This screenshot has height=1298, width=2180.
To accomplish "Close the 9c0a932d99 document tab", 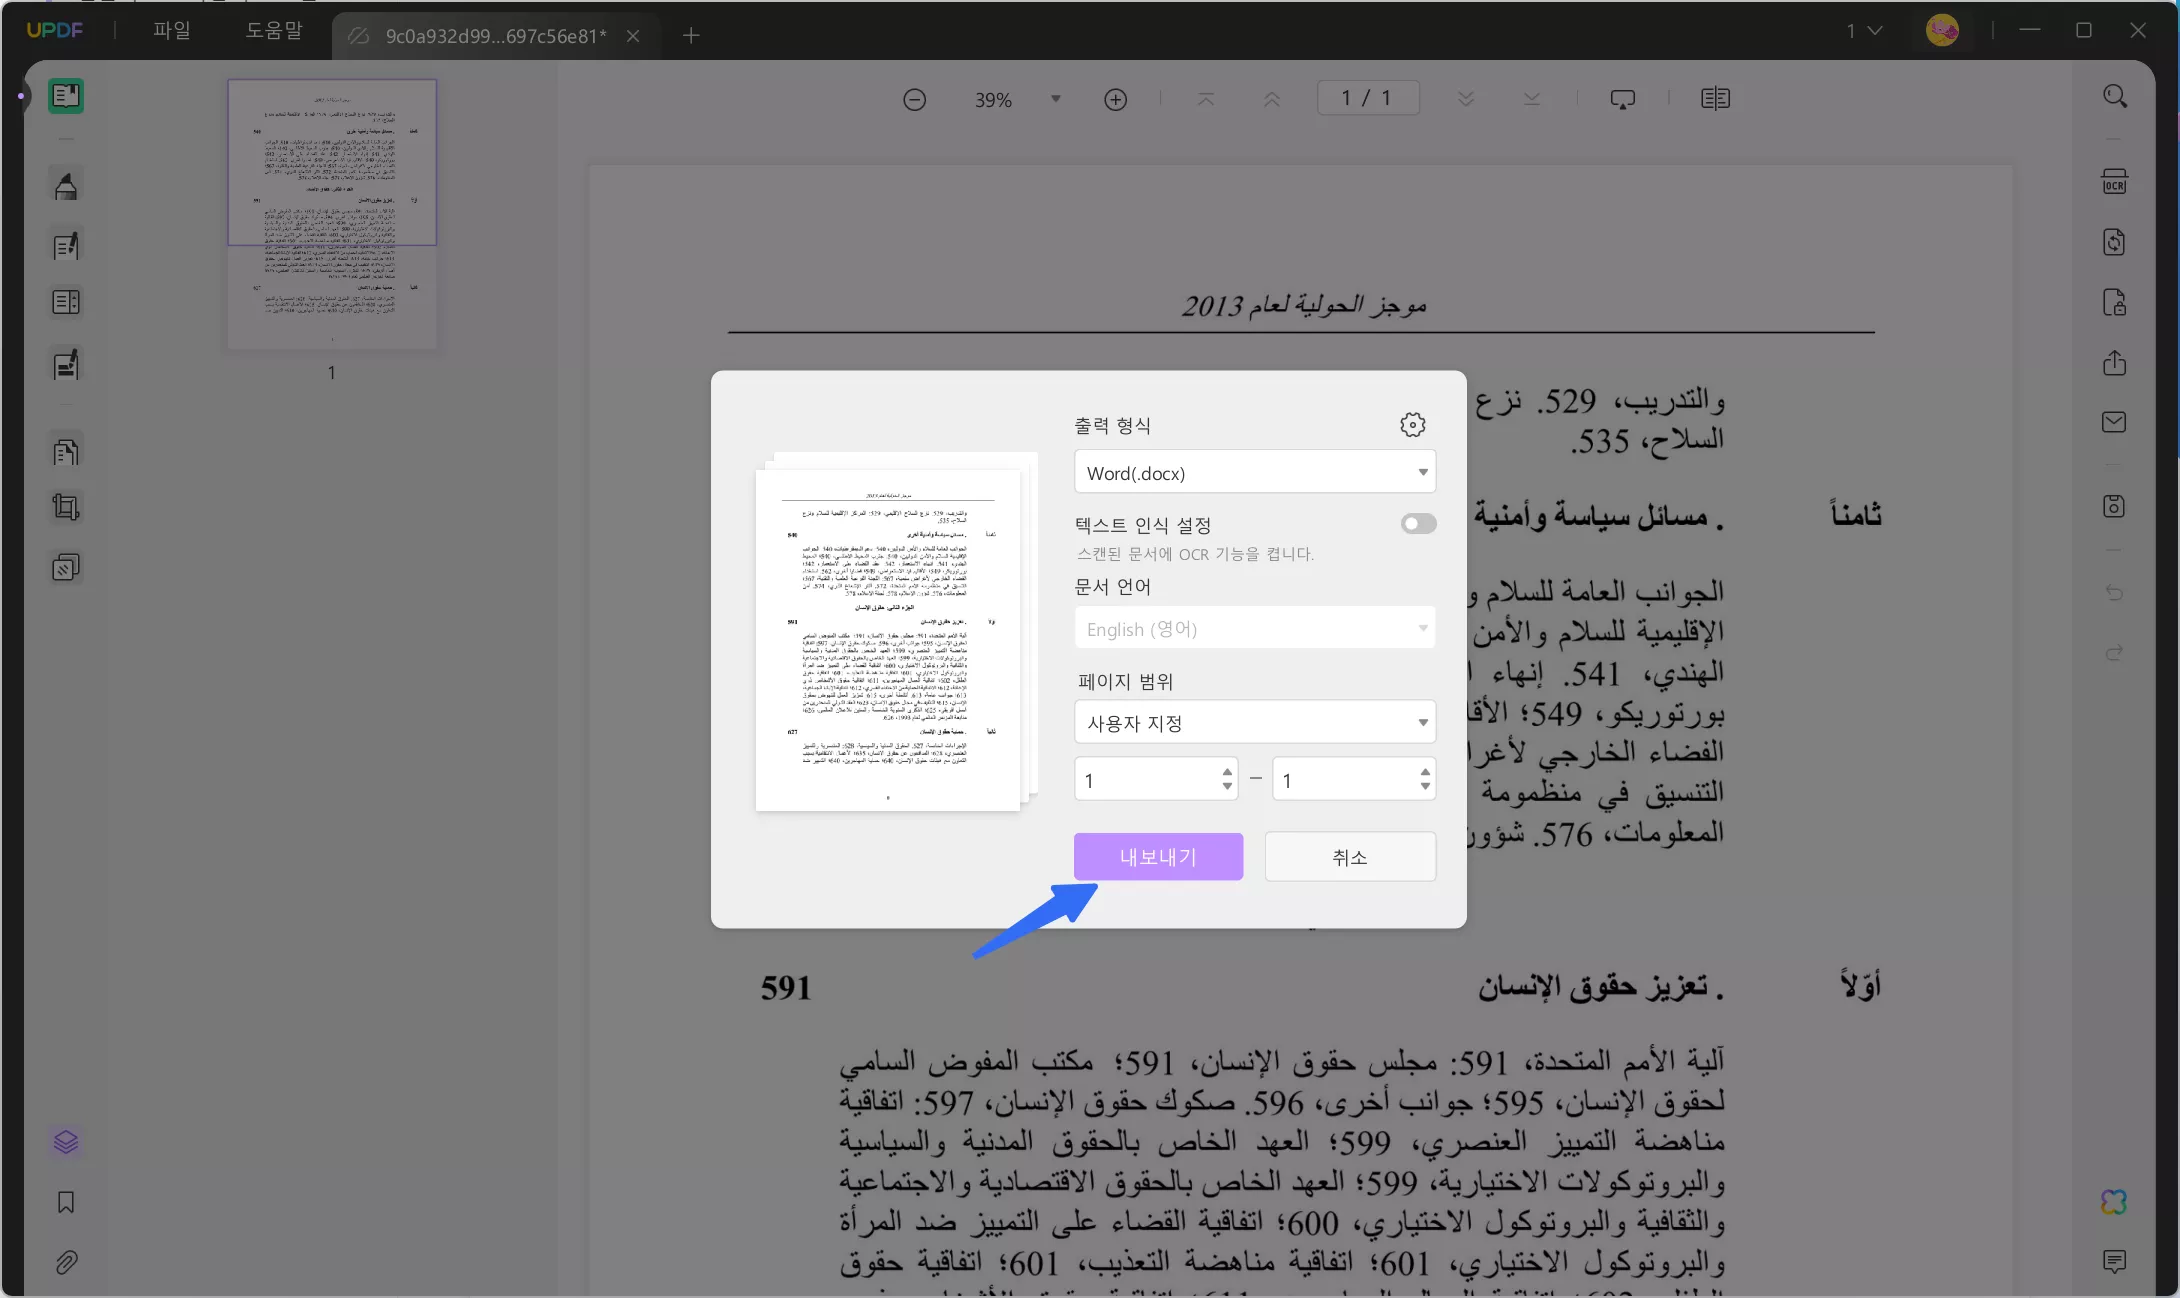I will [x=633, y=36].
